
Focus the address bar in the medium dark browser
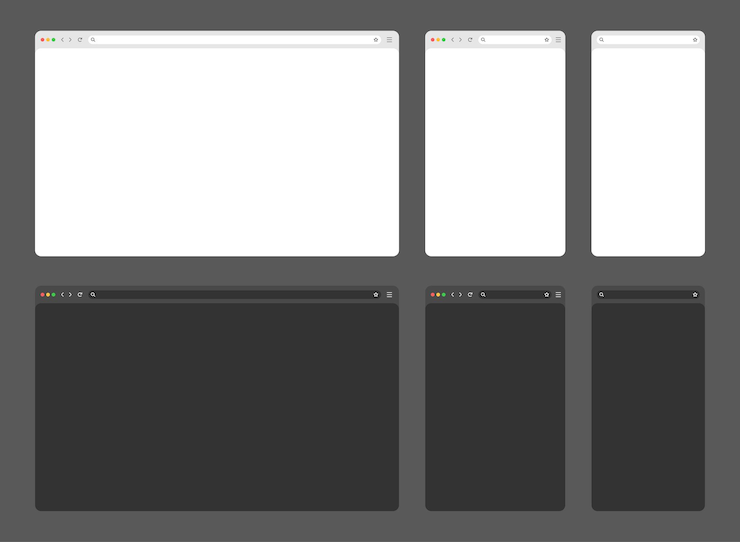click(515, 295)
